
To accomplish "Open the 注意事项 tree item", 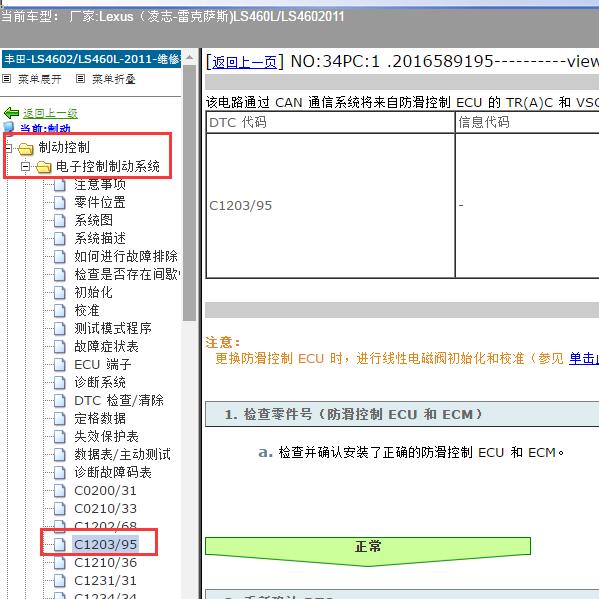I will coord(100,185).
